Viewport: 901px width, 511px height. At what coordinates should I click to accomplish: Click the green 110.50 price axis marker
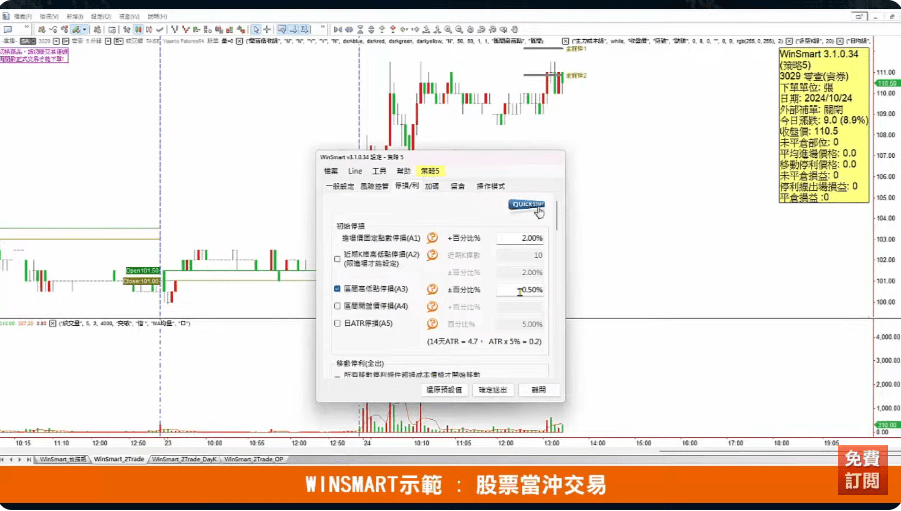(887, 83)
